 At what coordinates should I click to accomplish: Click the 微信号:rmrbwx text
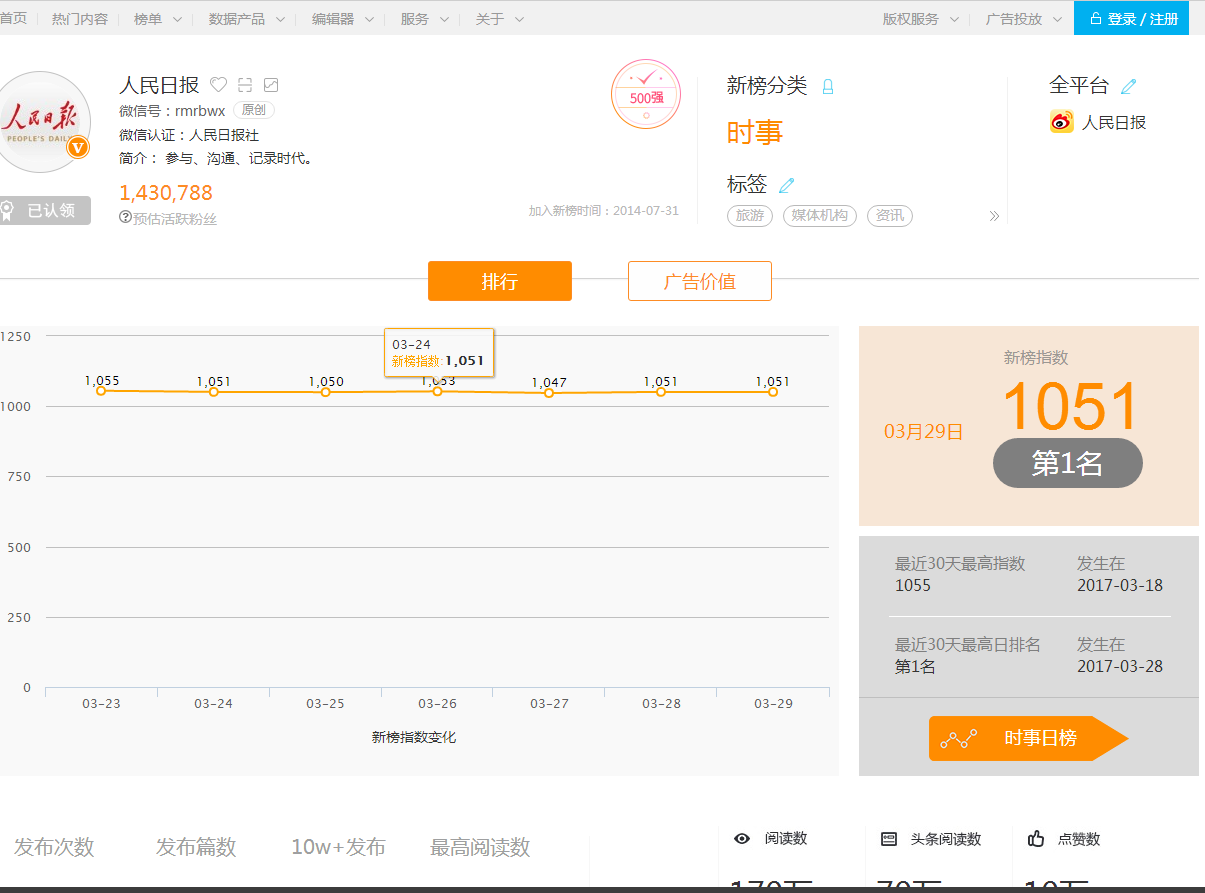(x=172, y=111)
